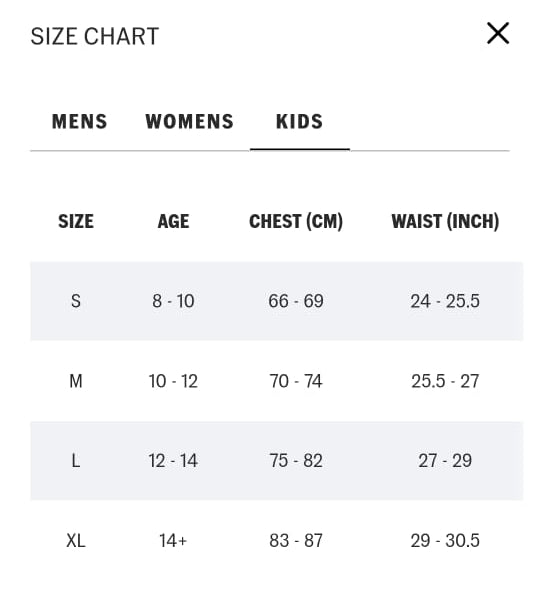Screen dimensions: 540x599
Task: Select the size S cell
Action: [x=76, y=301]
